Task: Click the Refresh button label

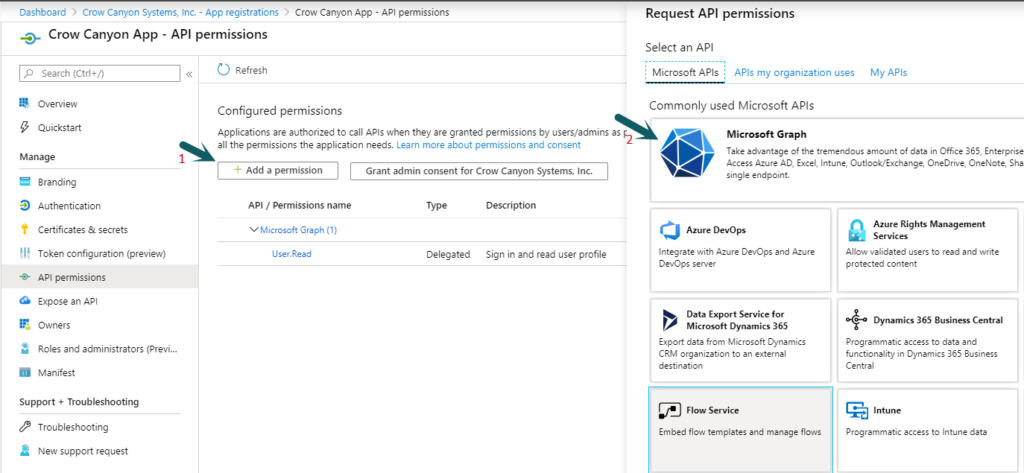Action: [x=251, y=71]
